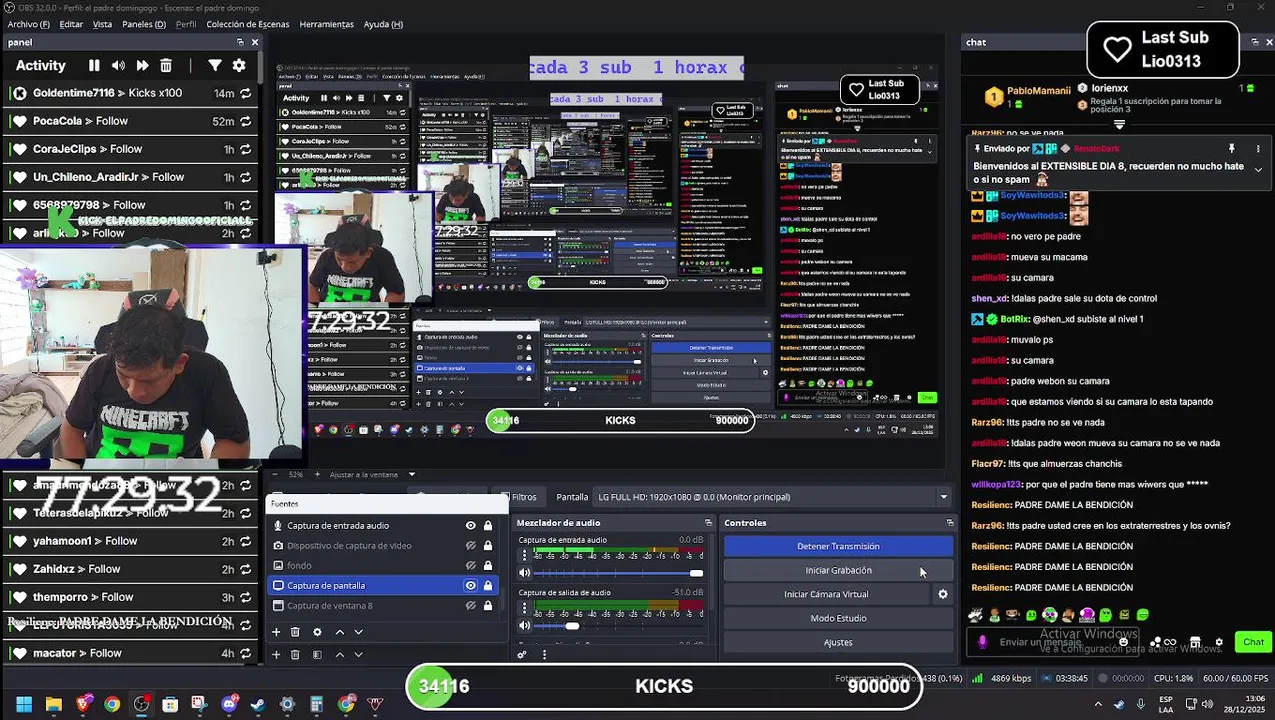Add a new source with plus icon
Image resolution: width=1275 pixels, height=720 pixels.
point(276,632)
